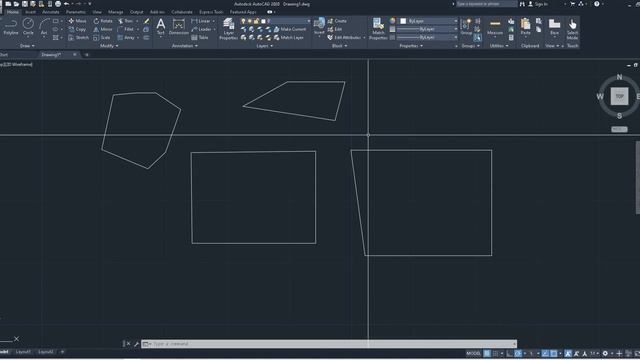Click the Fillet tool

coord(126,29)
